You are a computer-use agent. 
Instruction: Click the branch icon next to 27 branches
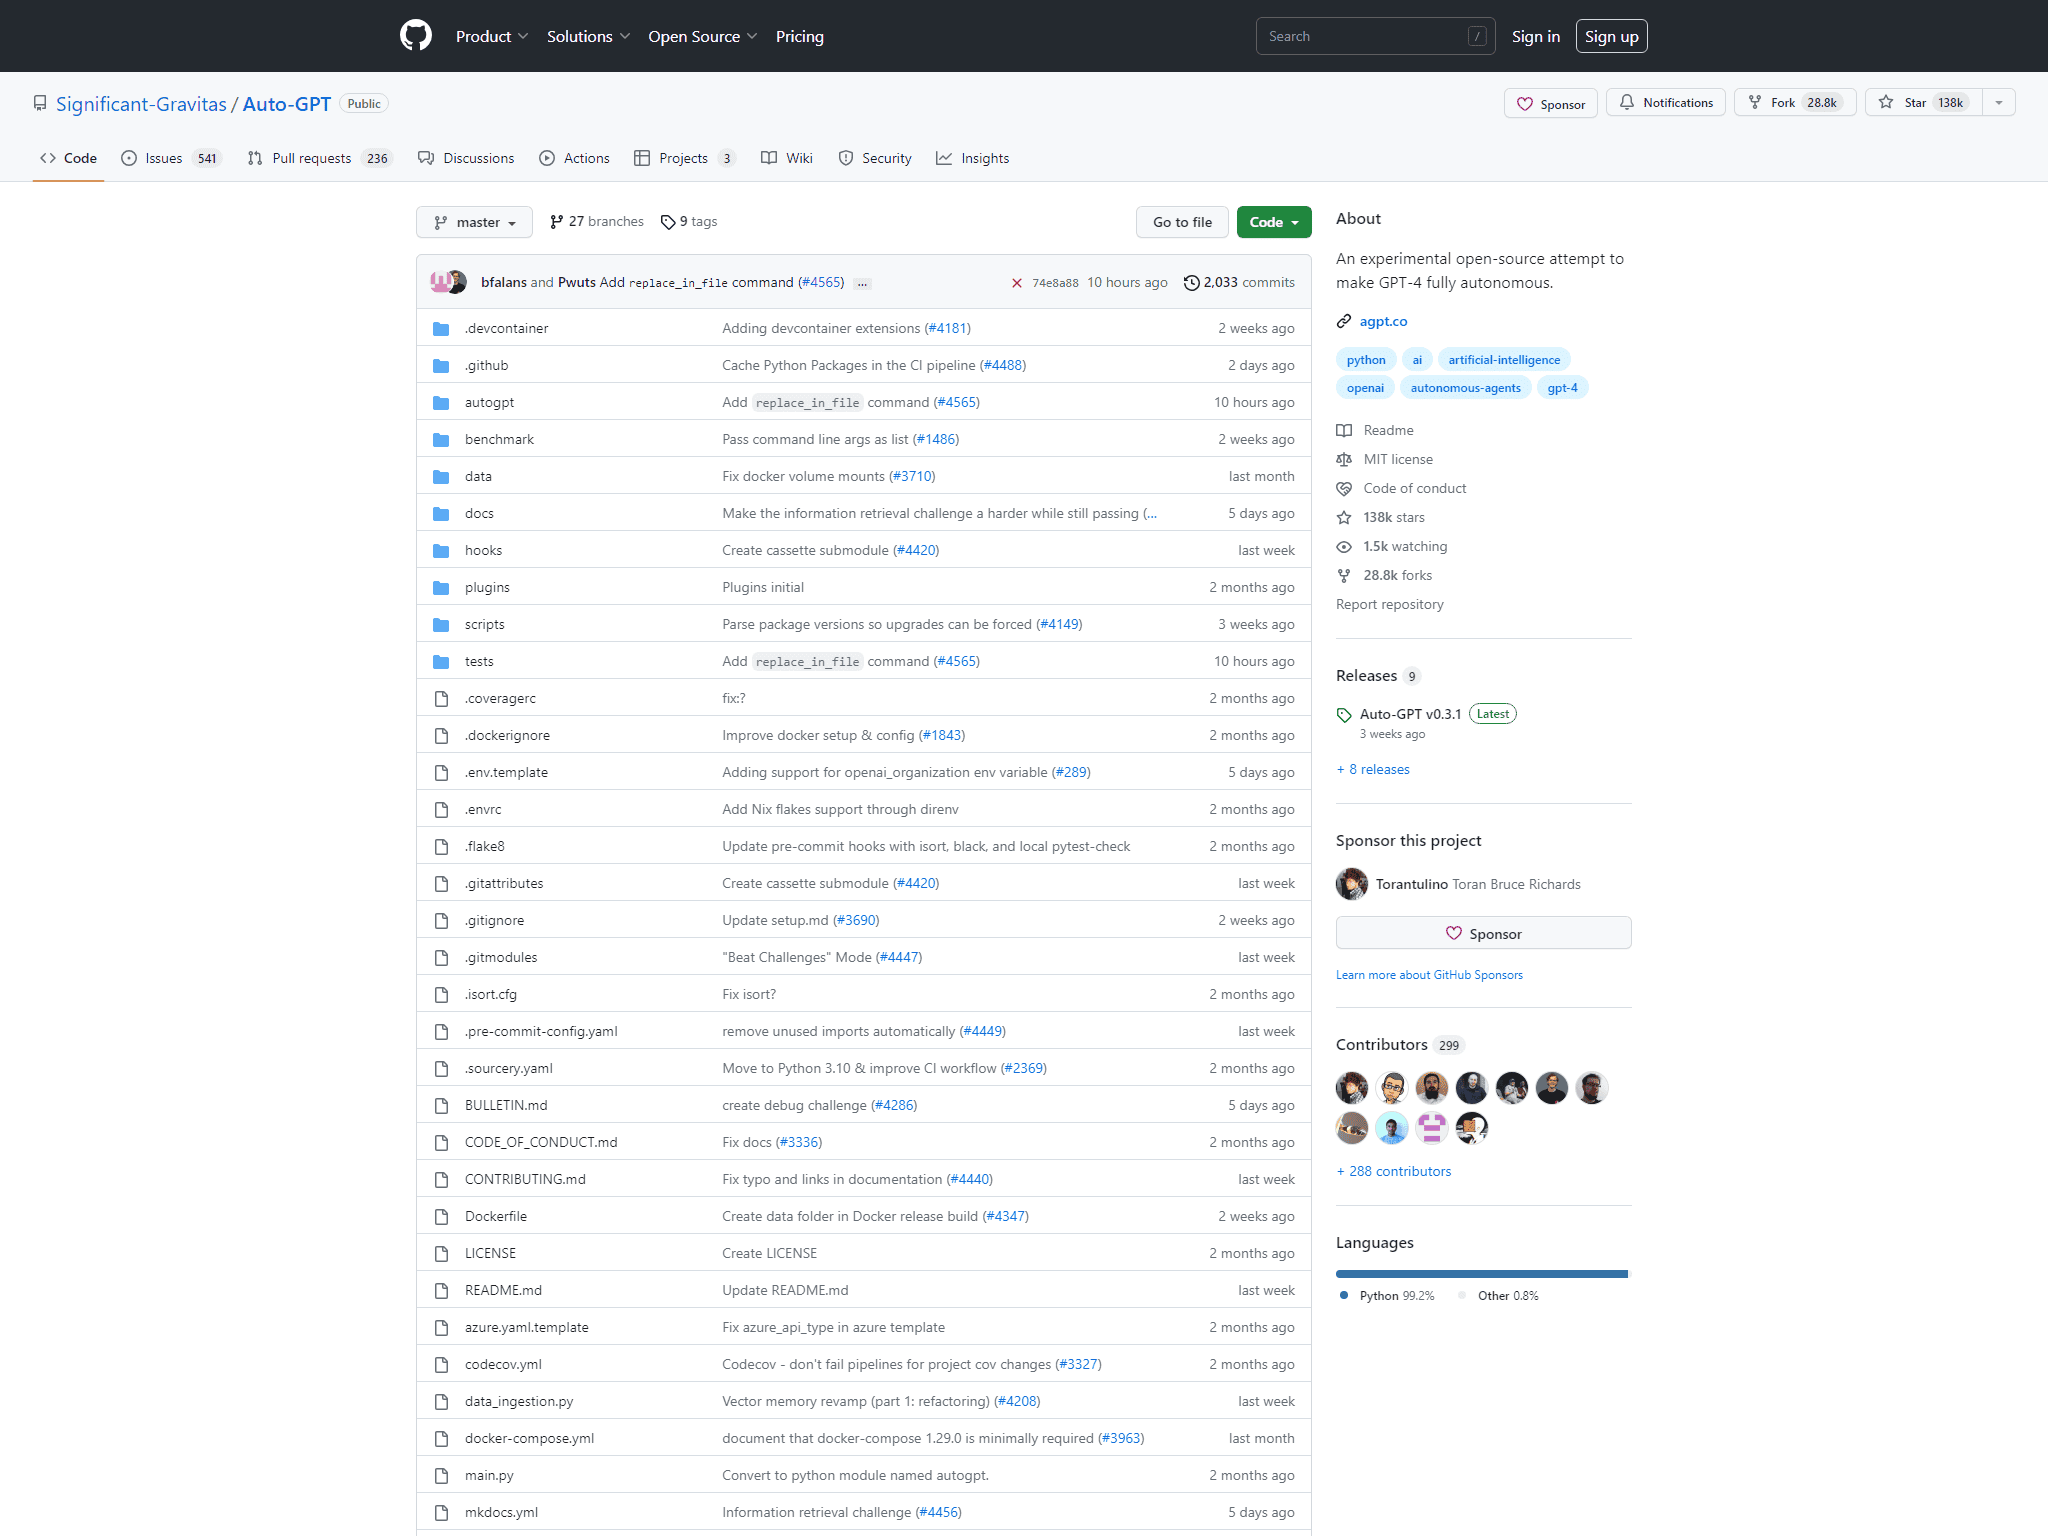click(x=556, y=222)
